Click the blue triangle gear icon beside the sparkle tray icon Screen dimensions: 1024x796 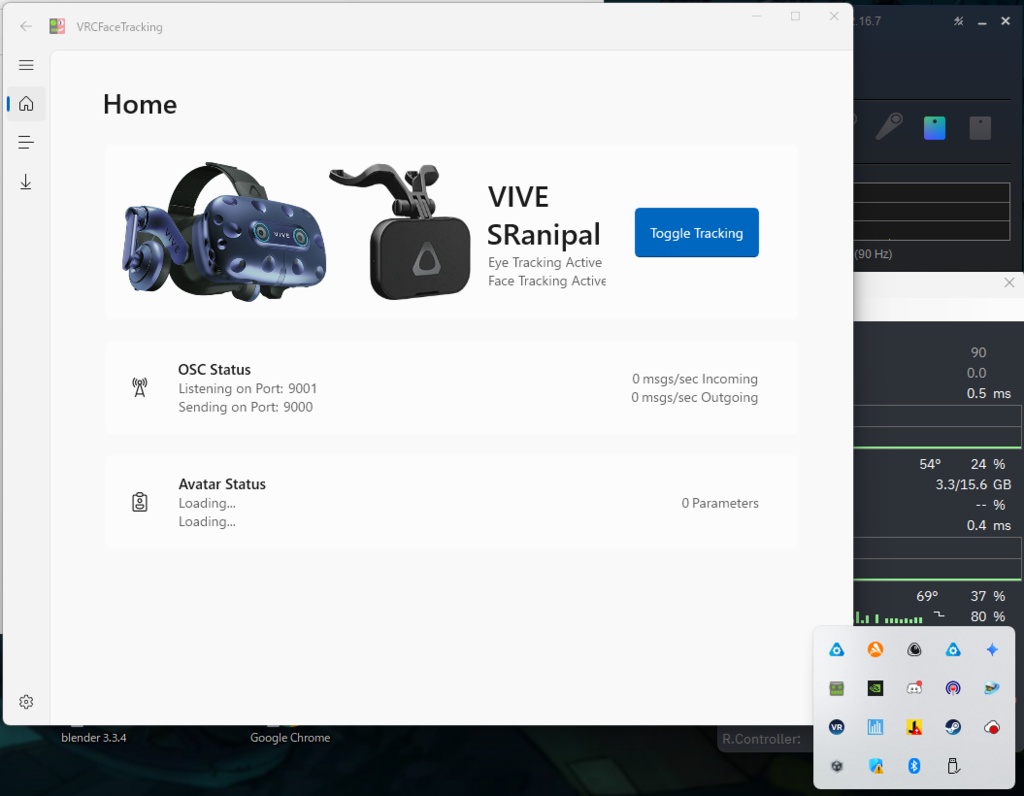point(953,649)
